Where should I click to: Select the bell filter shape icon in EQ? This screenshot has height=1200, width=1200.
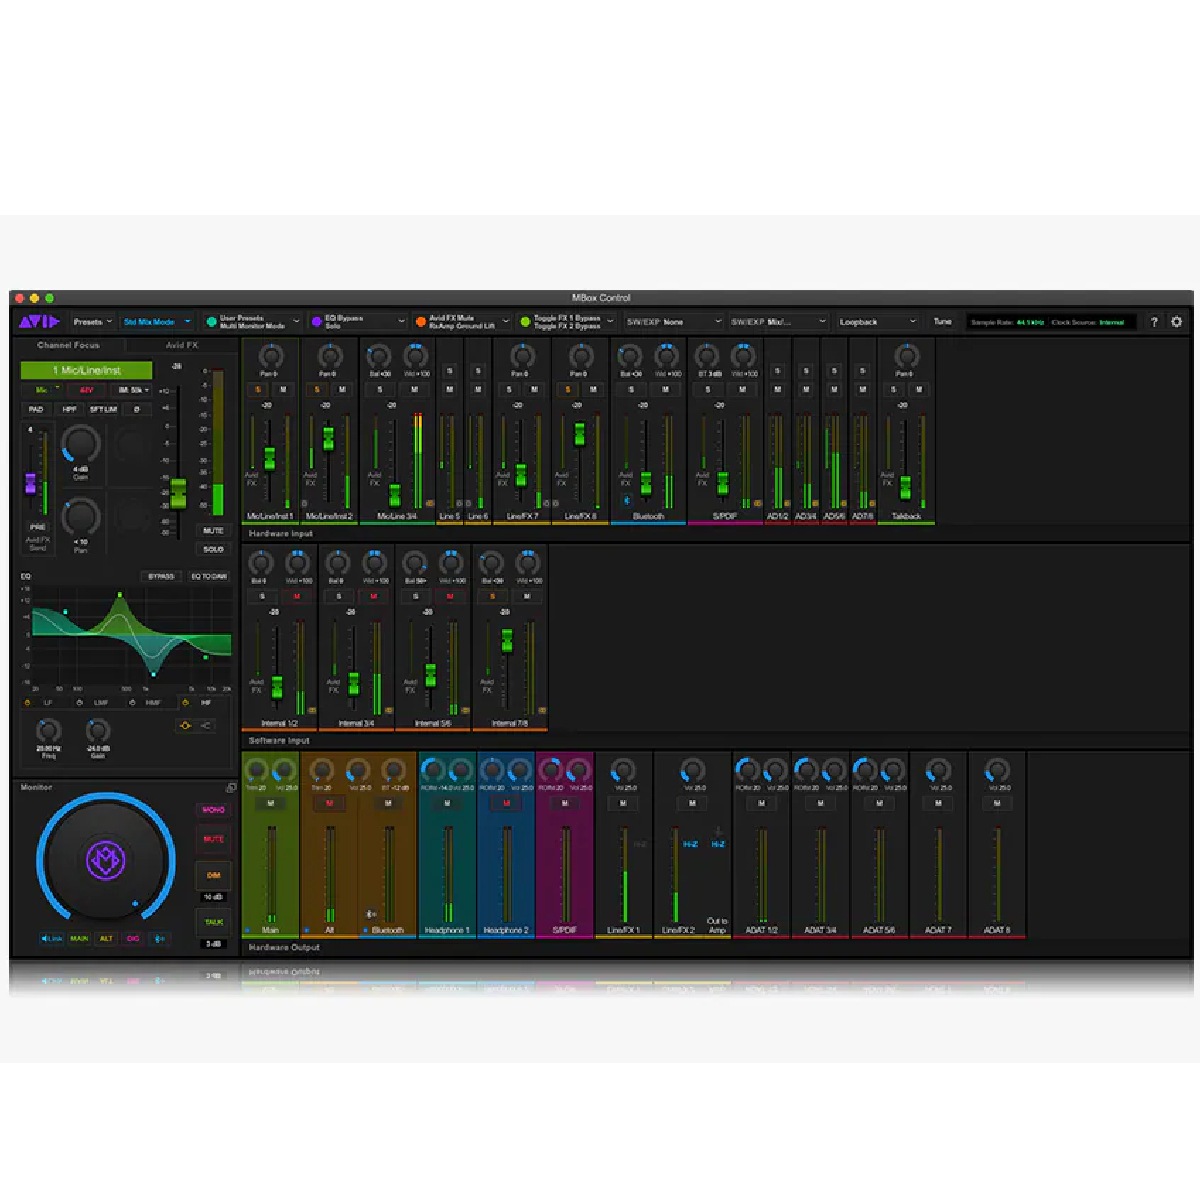[x=185, y=725]
